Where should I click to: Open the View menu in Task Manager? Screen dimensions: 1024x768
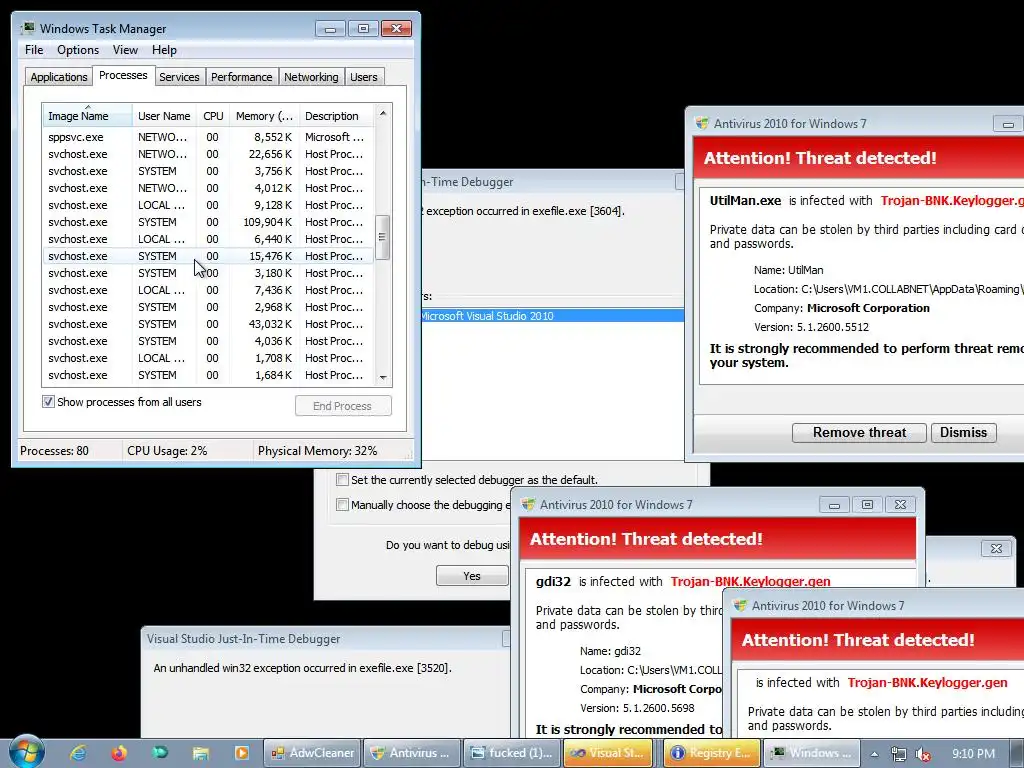[125, 50]
